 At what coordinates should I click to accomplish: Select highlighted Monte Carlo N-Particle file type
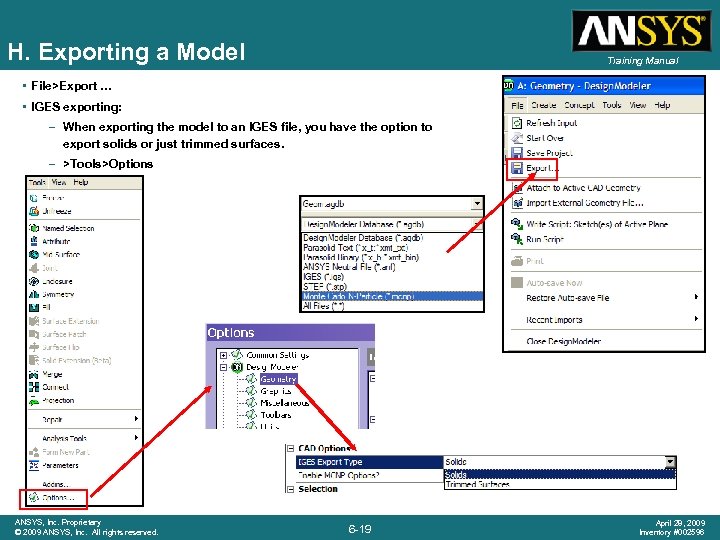tap(392, 296)
